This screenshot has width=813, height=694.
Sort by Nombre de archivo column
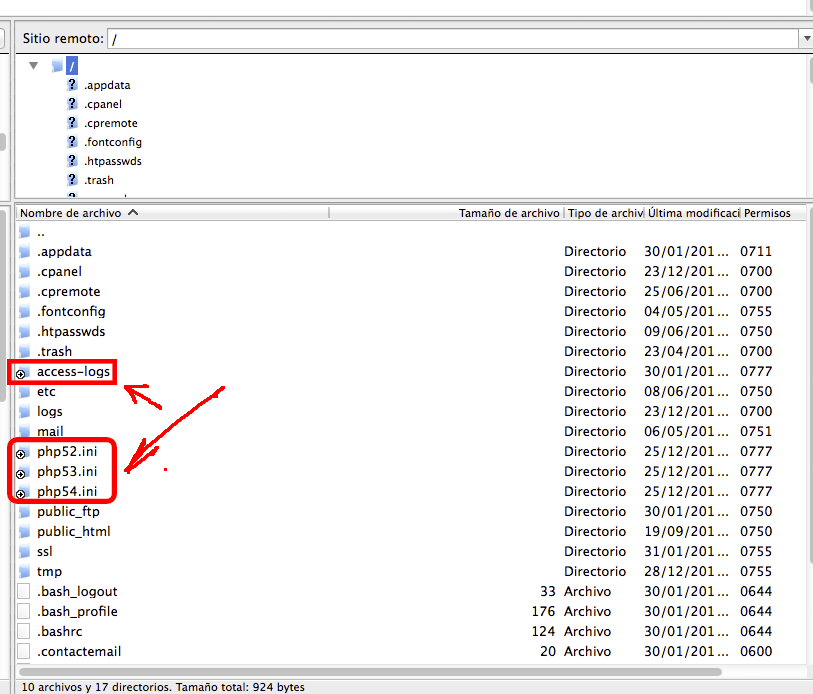(x=172, y=213)
